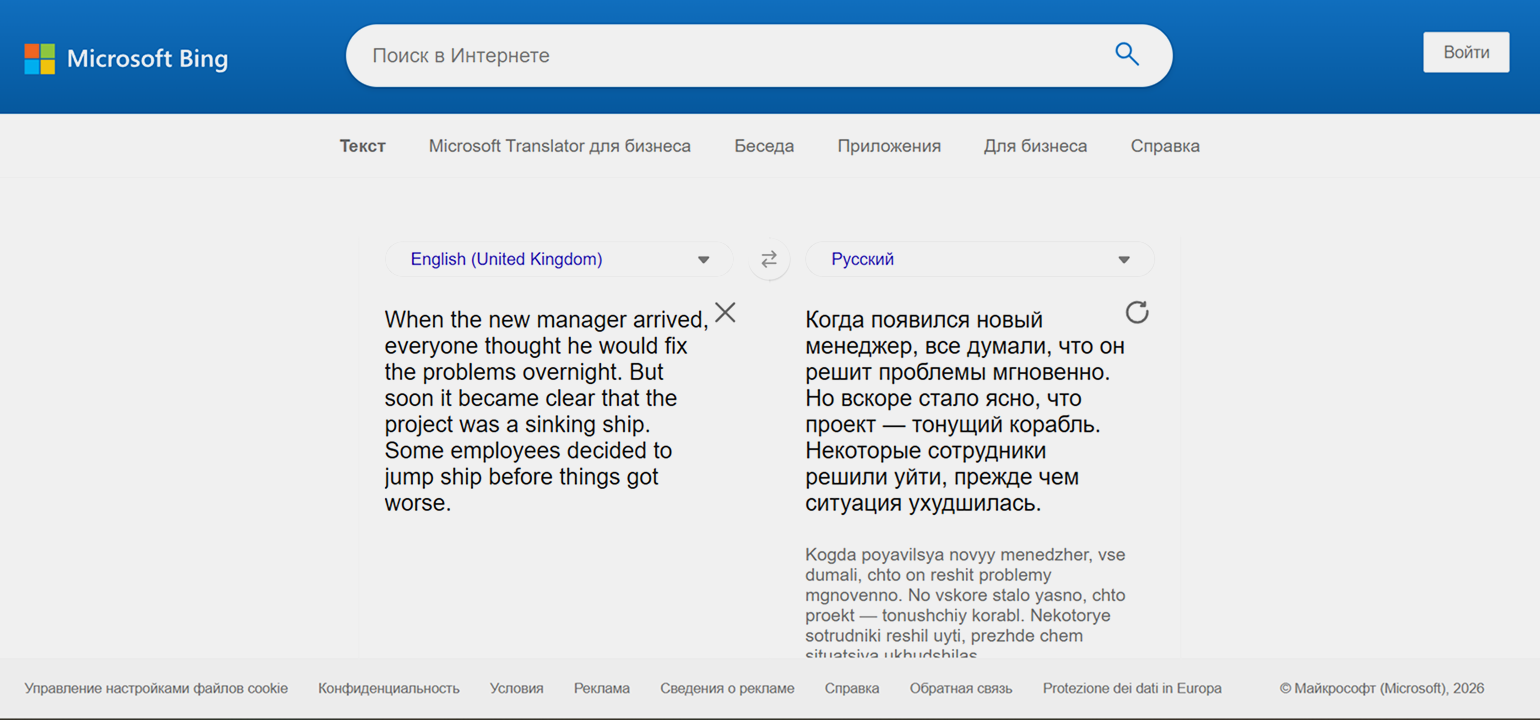This screenshot has height=720, width=1540.
Task: Open Protezione dei dati in Europa link
Action: [x=1131, y=688]
